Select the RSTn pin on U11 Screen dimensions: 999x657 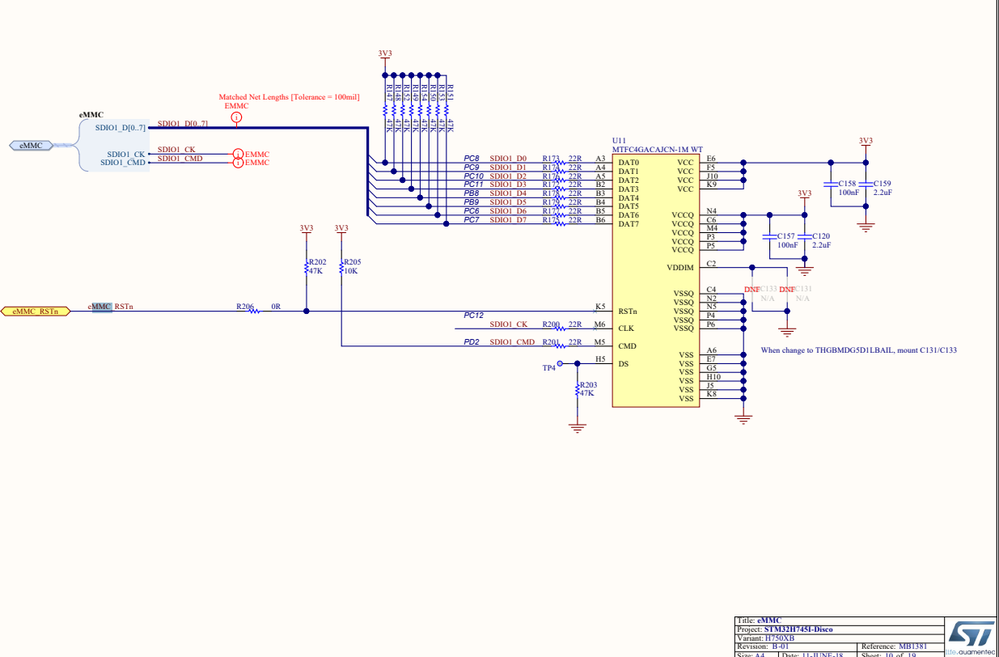coord(629,312)
